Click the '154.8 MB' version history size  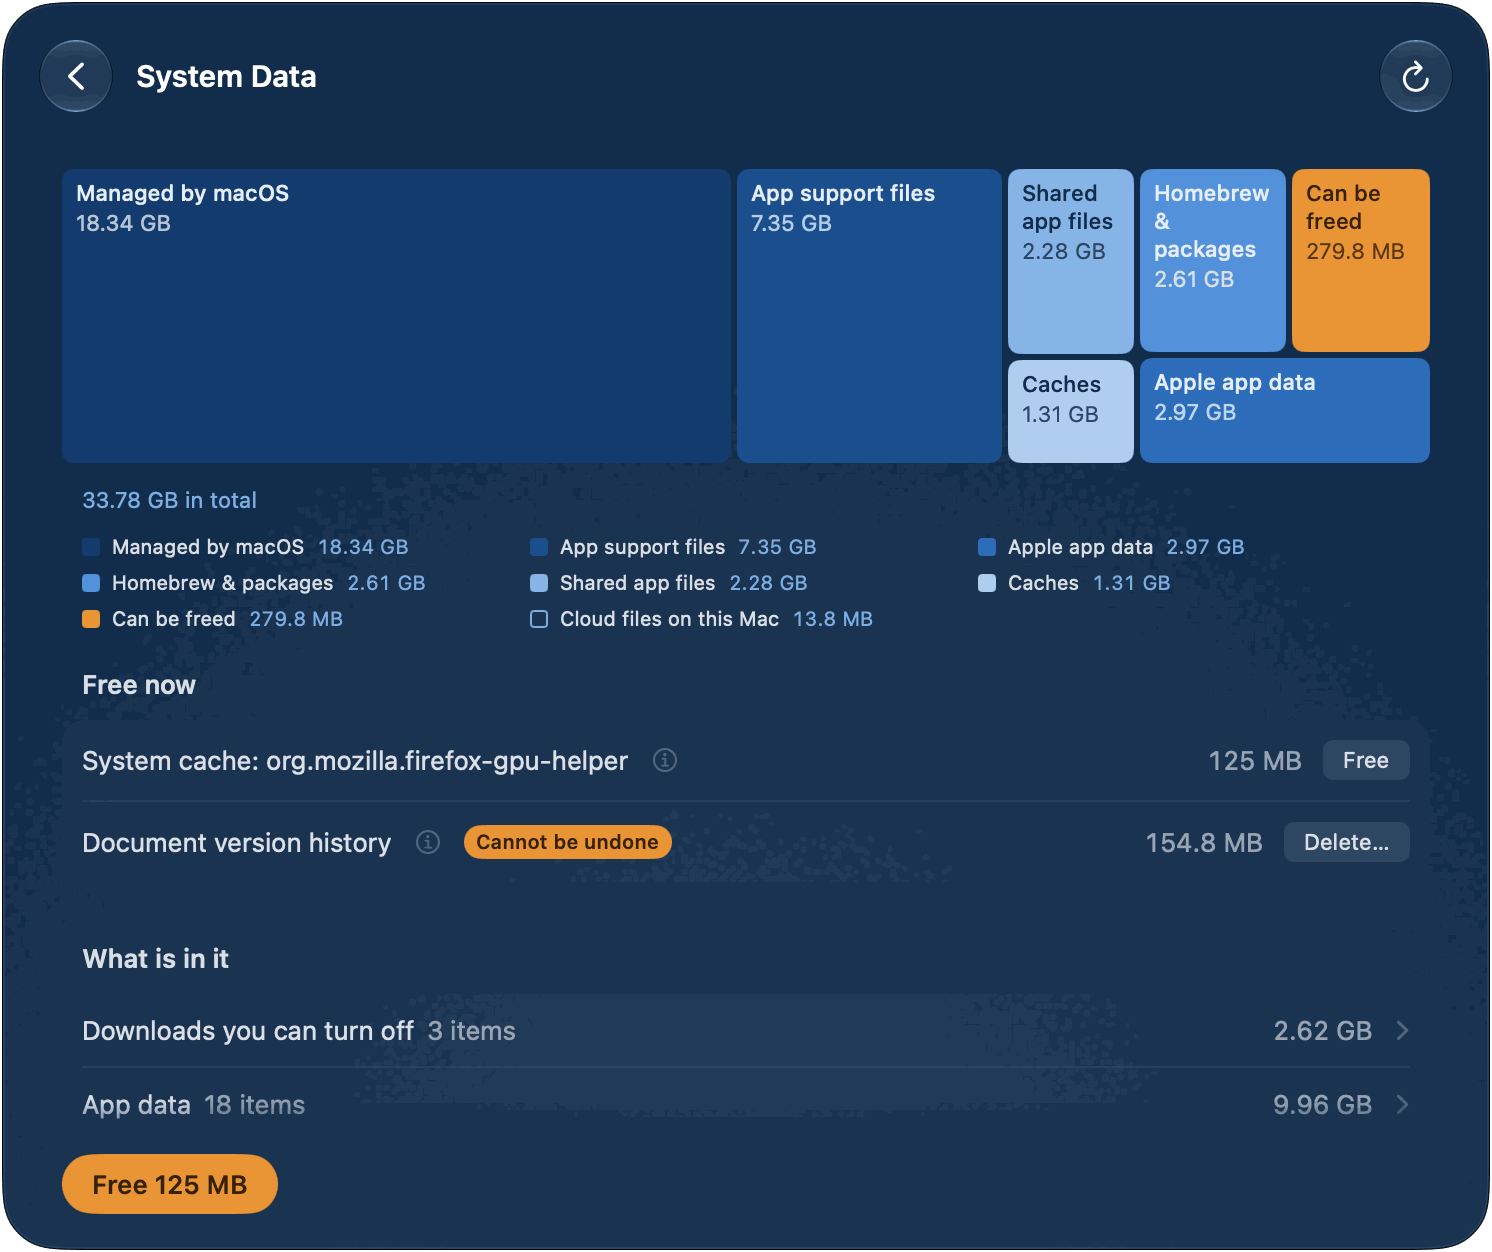(x=1204, y=843)
